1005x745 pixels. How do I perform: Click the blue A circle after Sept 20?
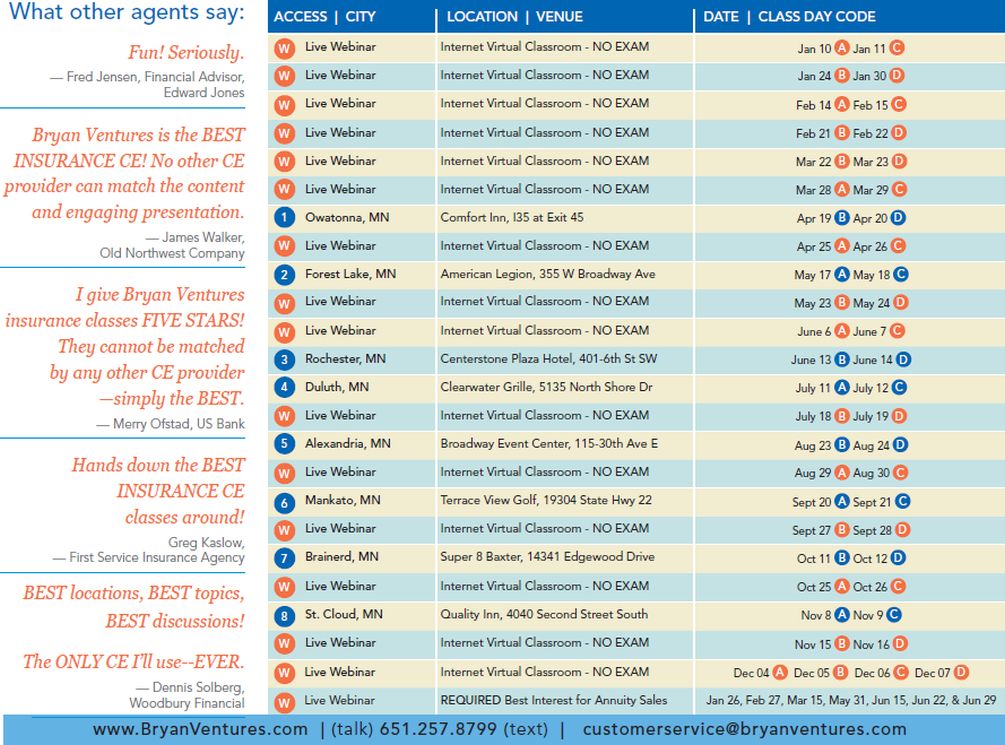(842, 501)
